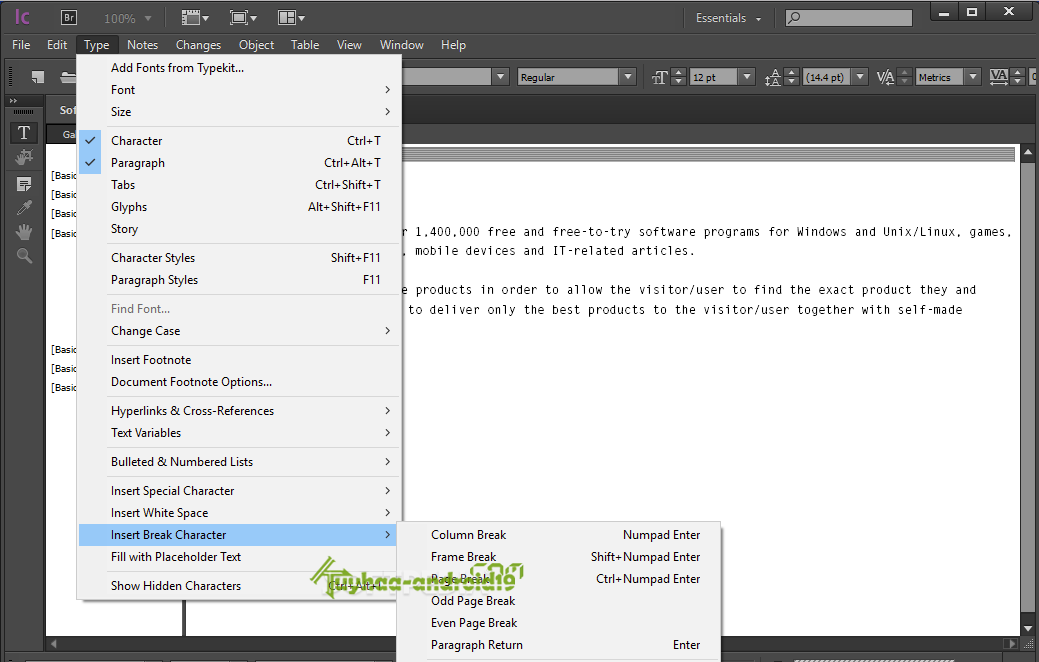Expand Bulleted & Numbered Lists submenu

point(240,462)
